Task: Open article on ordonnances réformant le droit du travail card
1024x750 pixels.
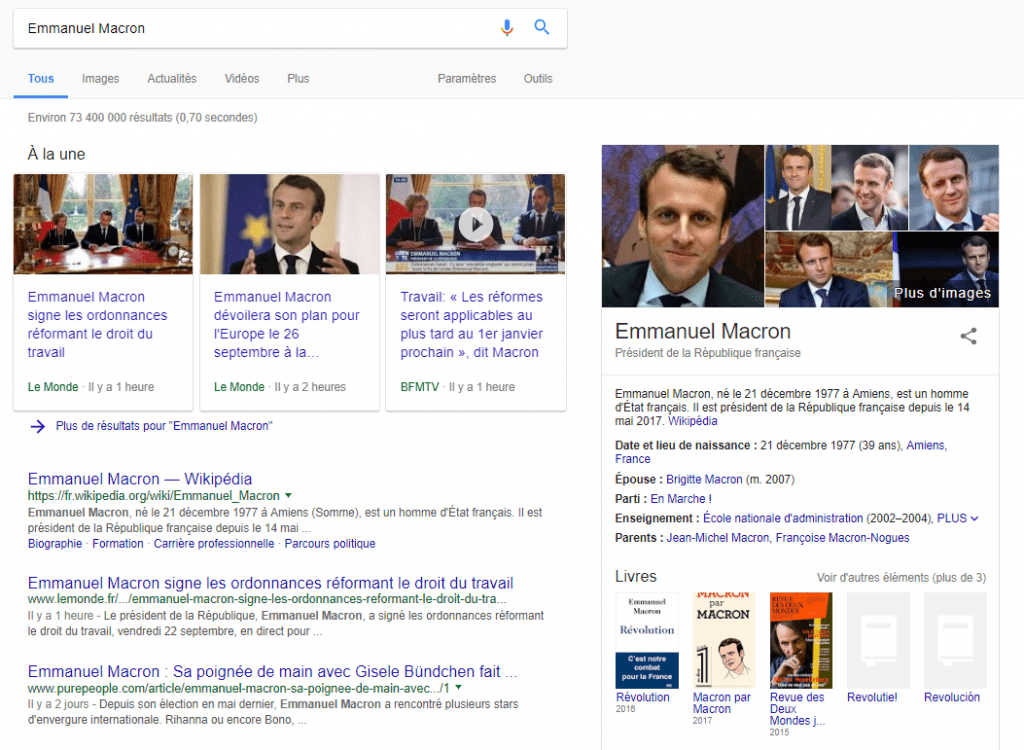Action: pyautogui.click(x=97, y=325)
